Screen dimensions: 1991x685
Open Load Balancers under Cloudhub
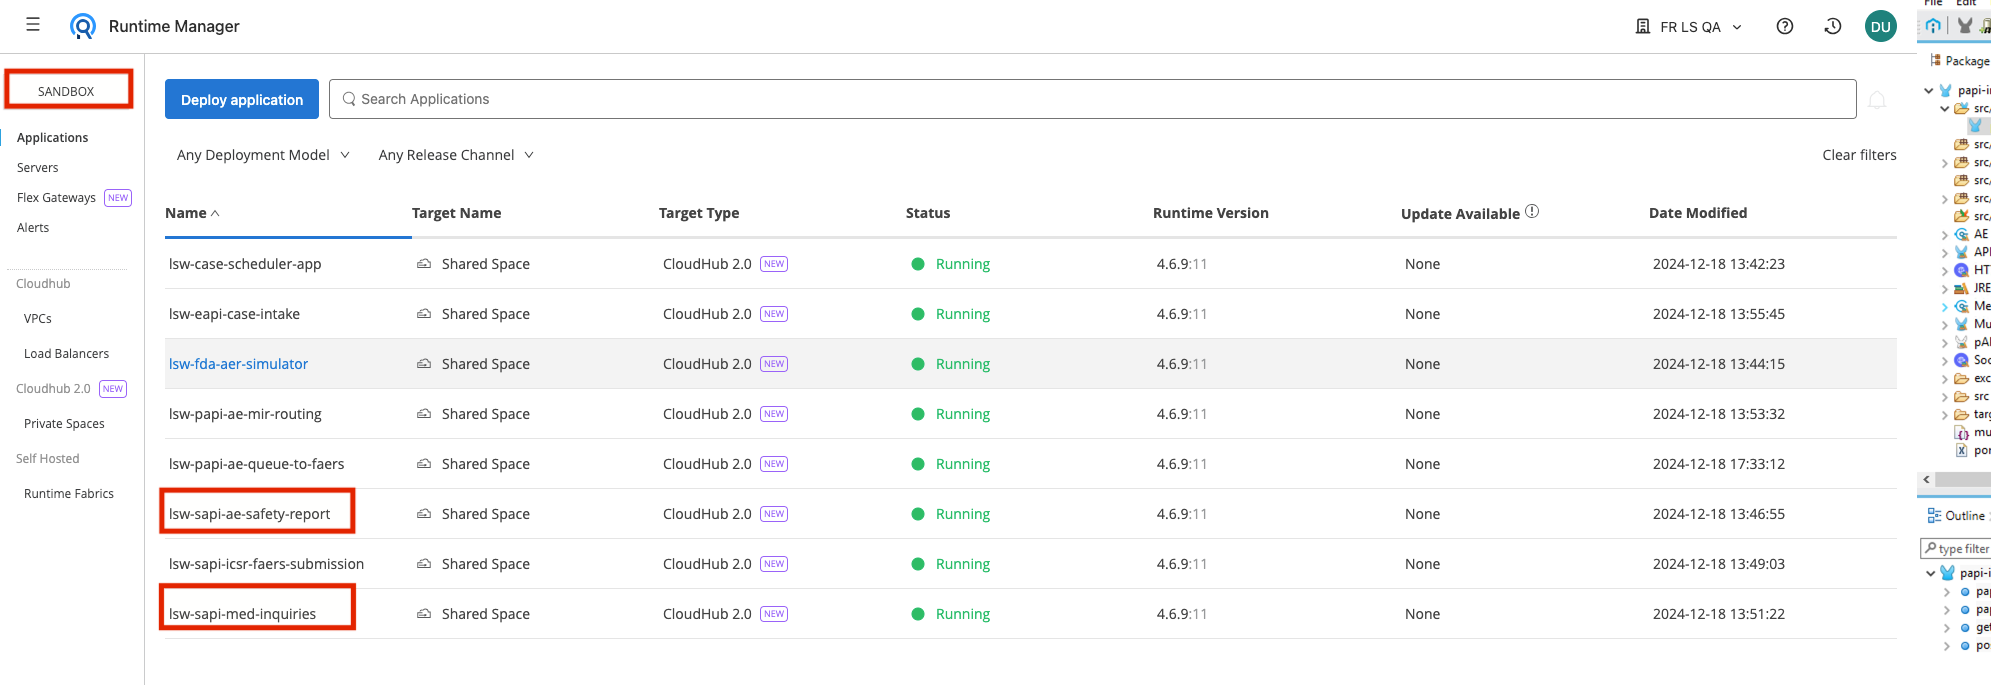pos(66,354)
